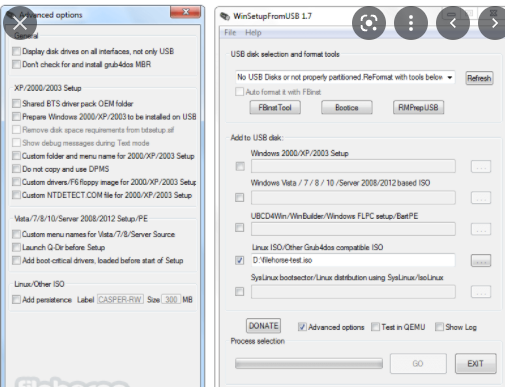Close the Advanced options window

point(185,12)
